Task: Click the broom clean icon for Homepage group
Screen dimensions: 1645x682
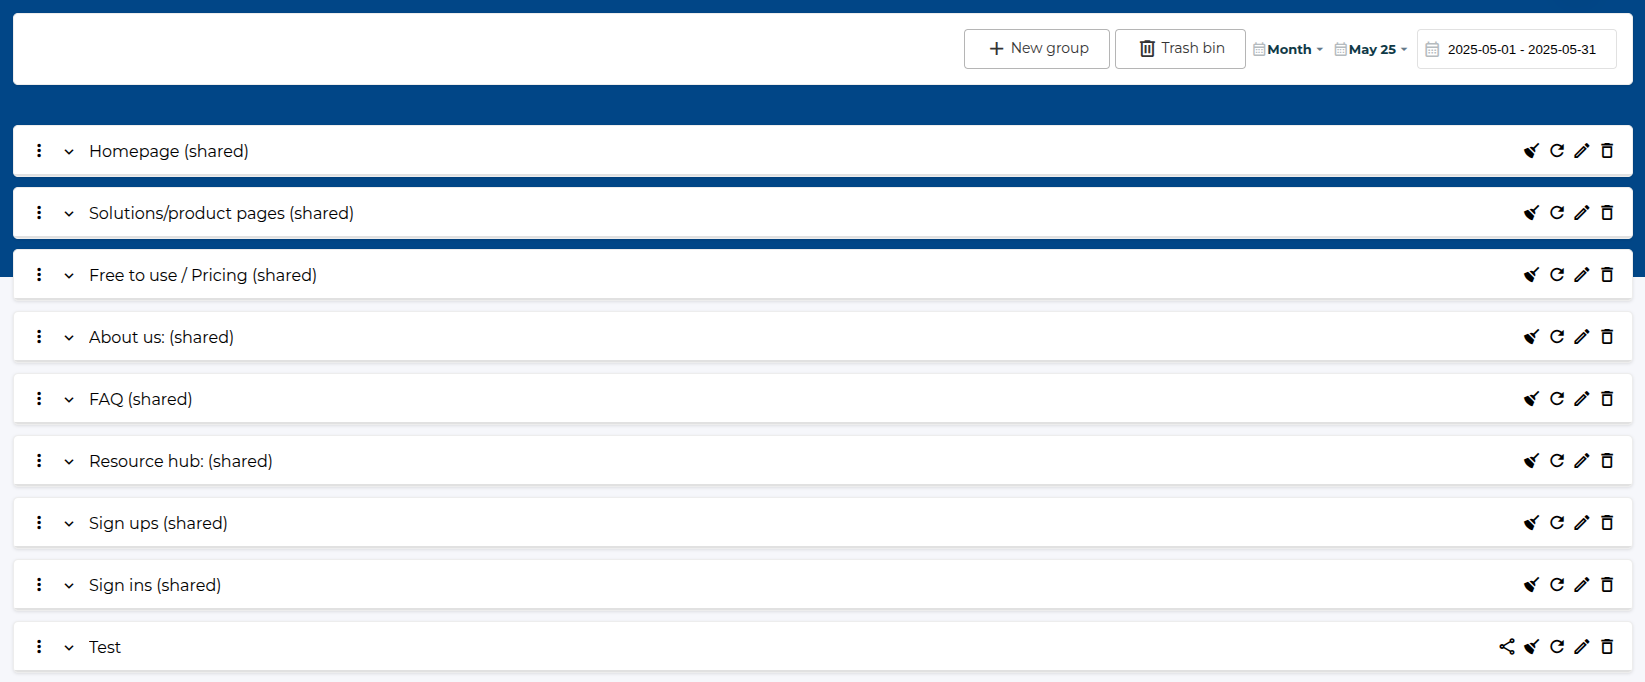Action: [x=1531, y=151]
